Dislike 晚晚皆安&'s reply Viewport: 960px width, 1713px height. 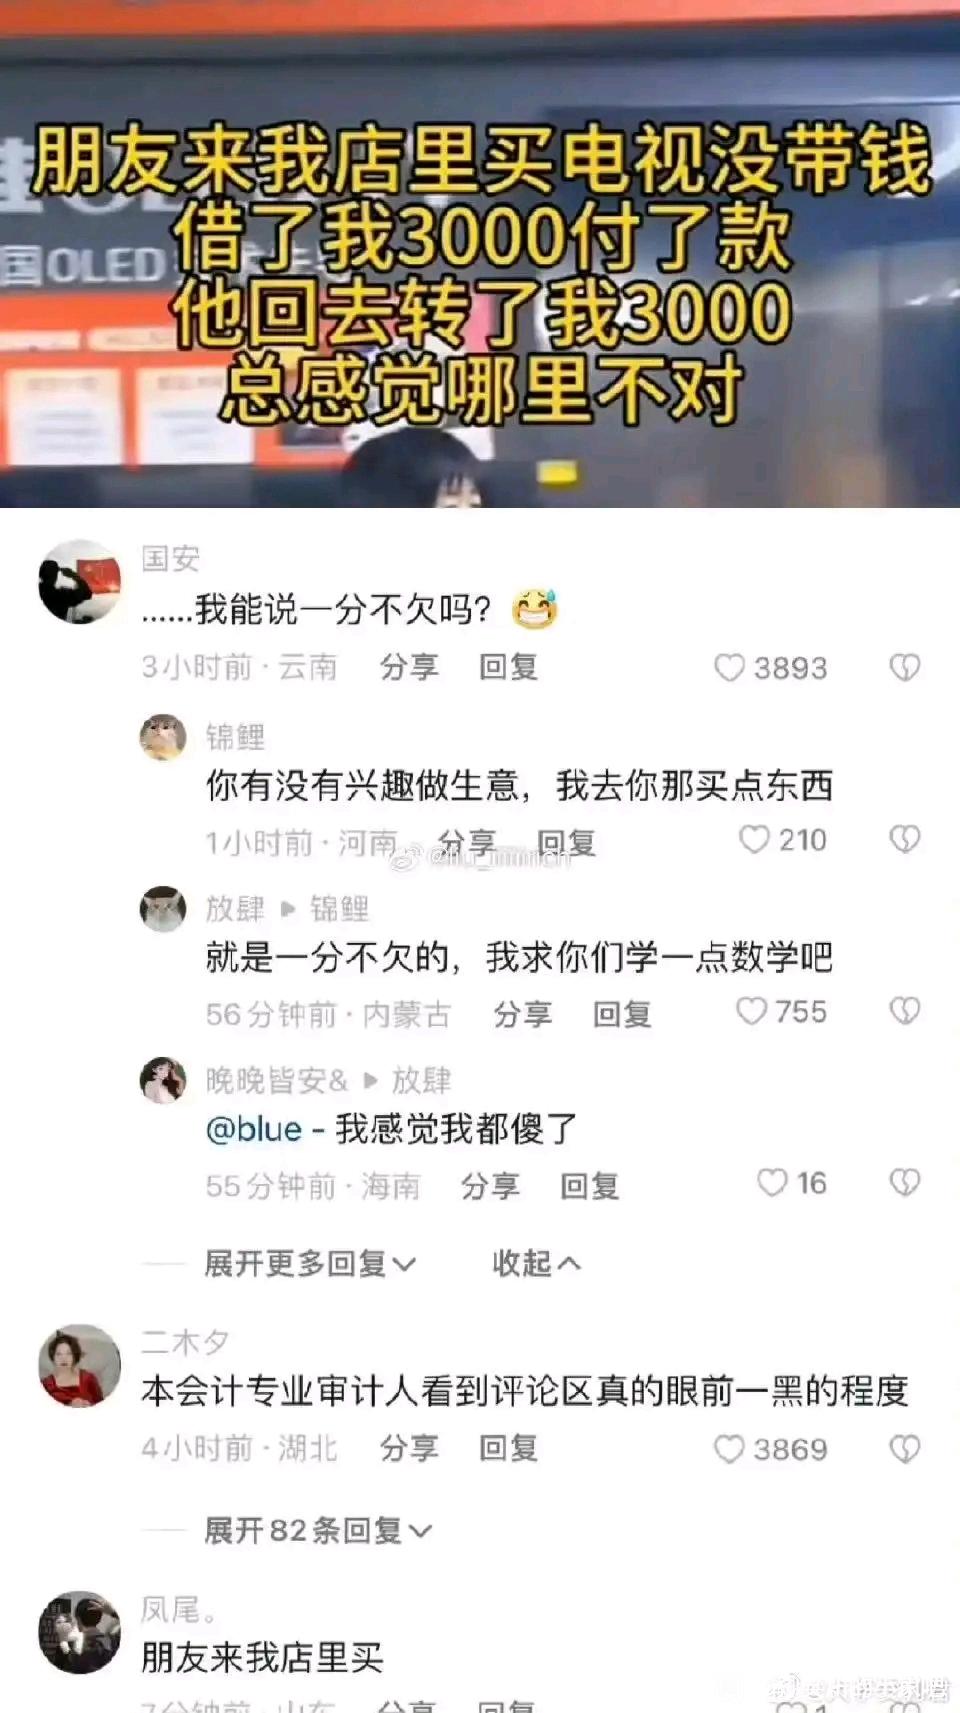click(905, 1183)
